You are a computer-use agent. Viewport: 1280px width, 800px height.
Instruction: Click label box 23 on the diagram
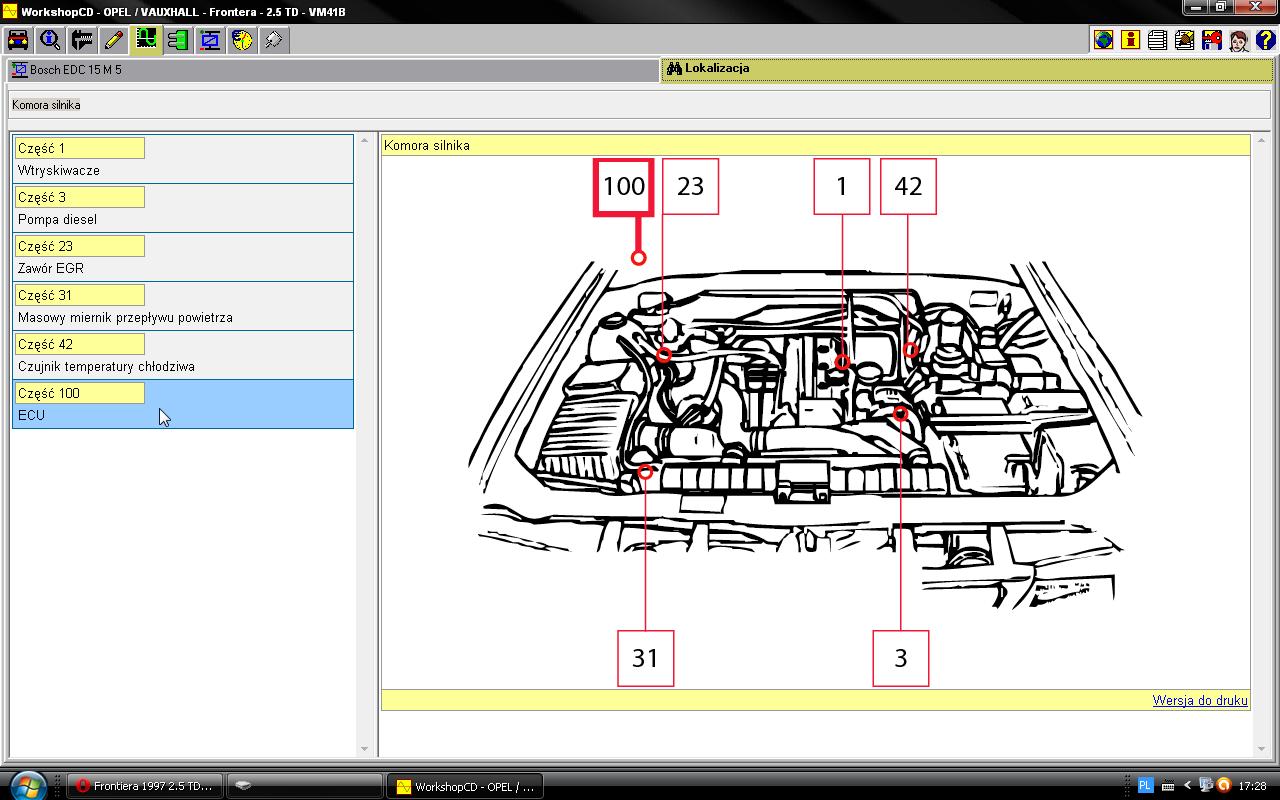point(691,186)
